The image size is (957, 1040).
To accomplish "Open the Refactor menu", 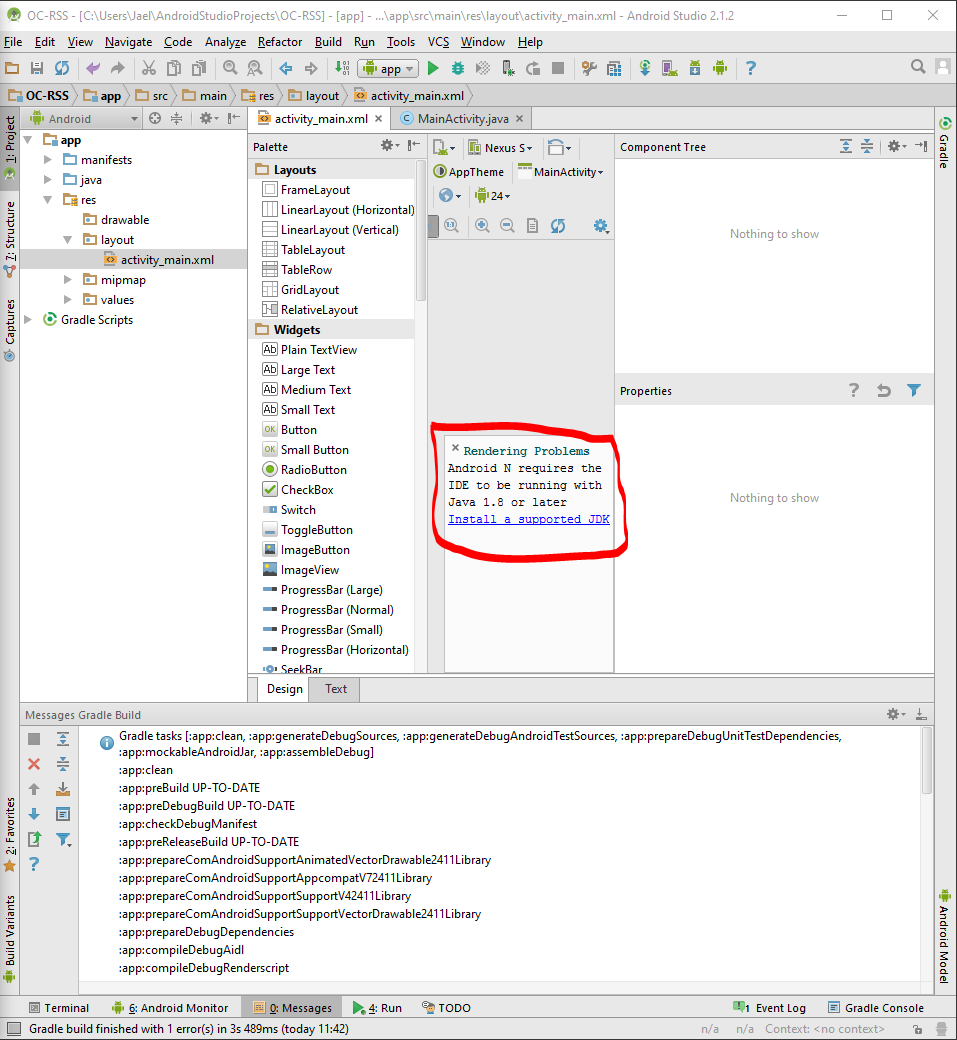I will click(279, 42).
